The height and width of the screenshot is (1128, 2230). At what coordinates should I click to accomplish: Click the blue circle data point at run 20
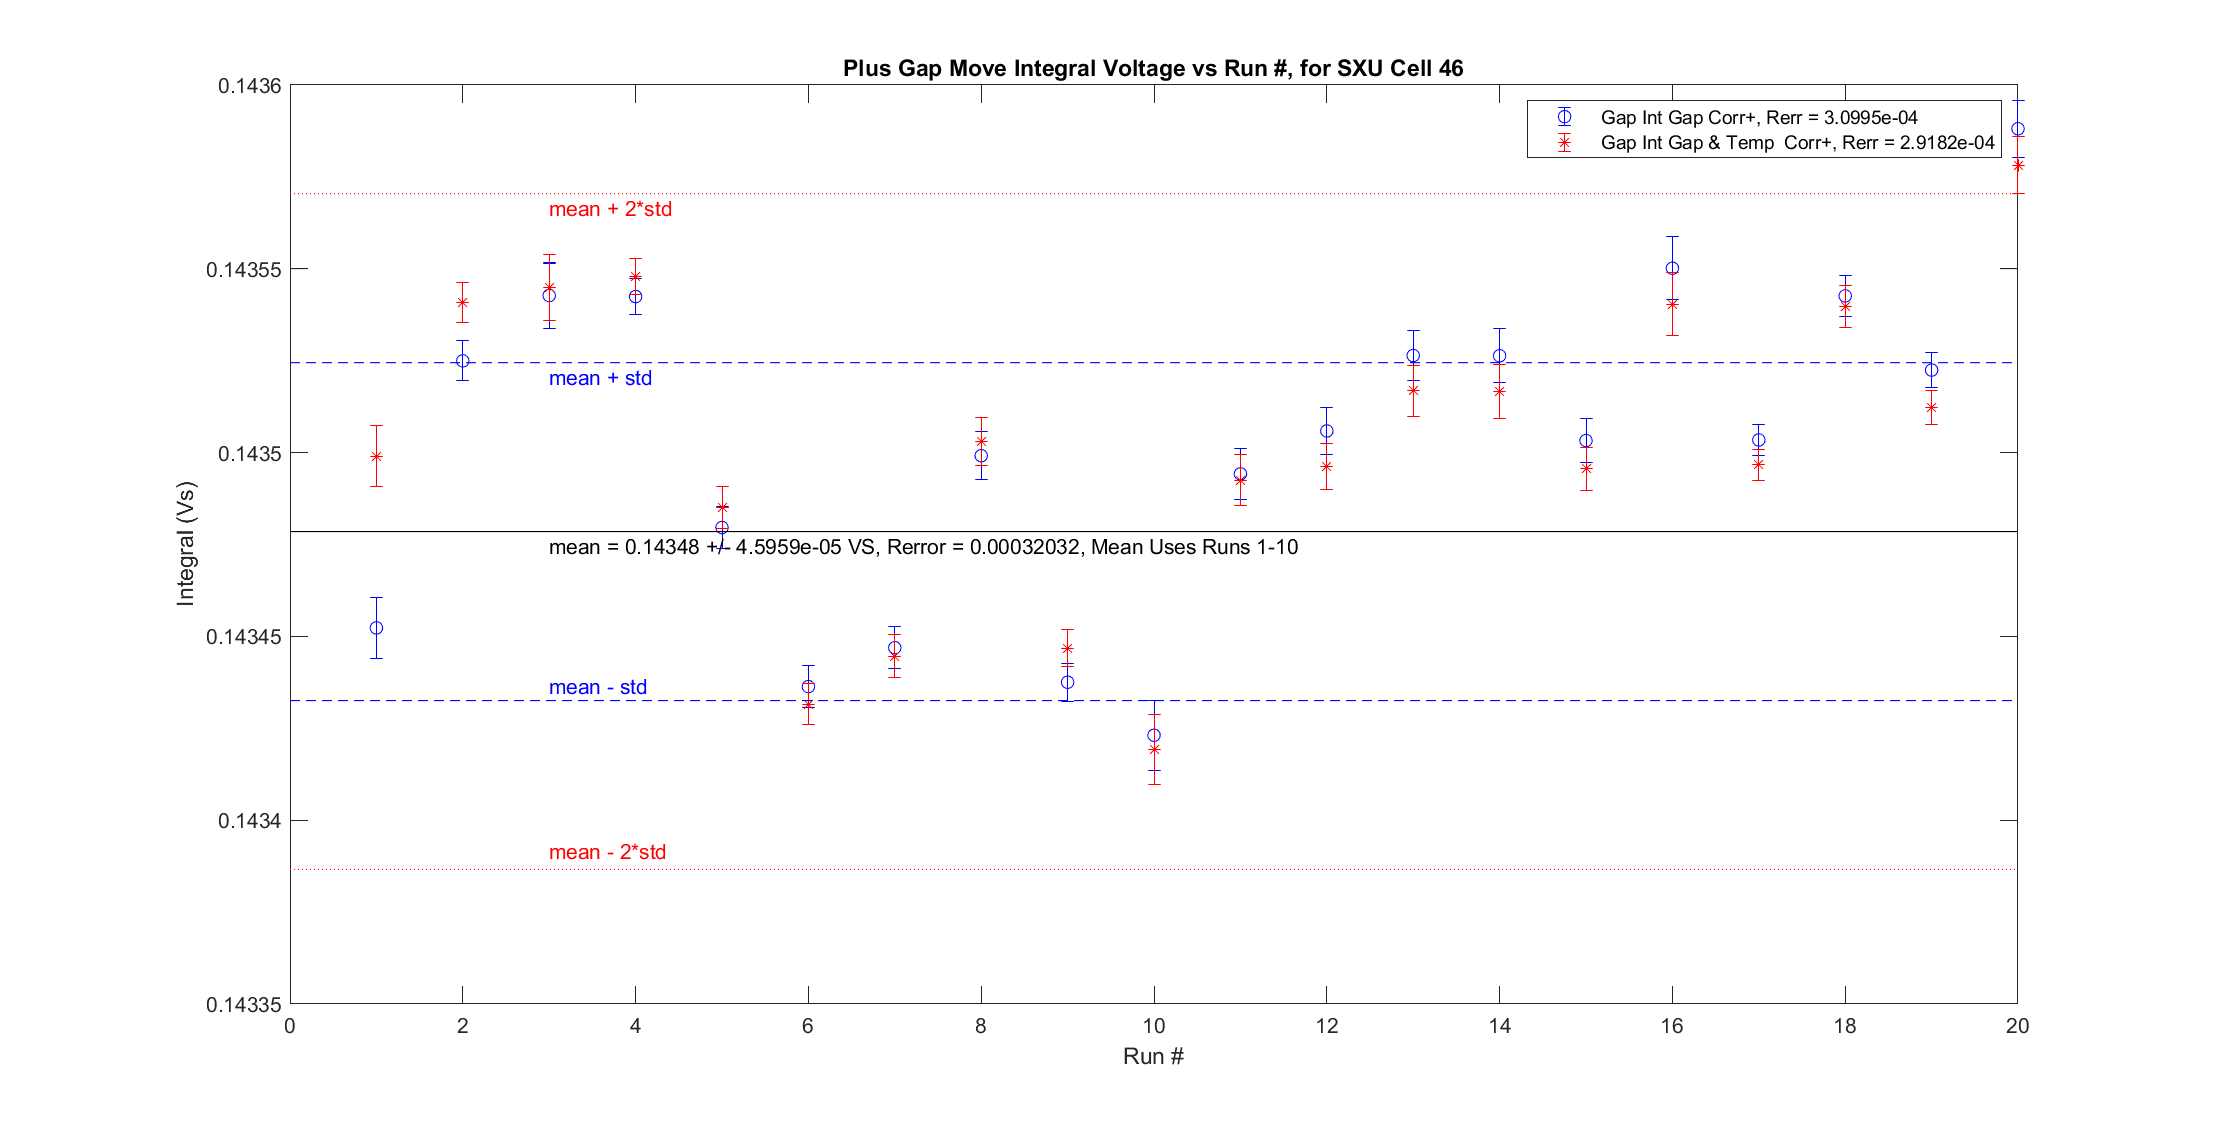click(x=2017, y=129)
